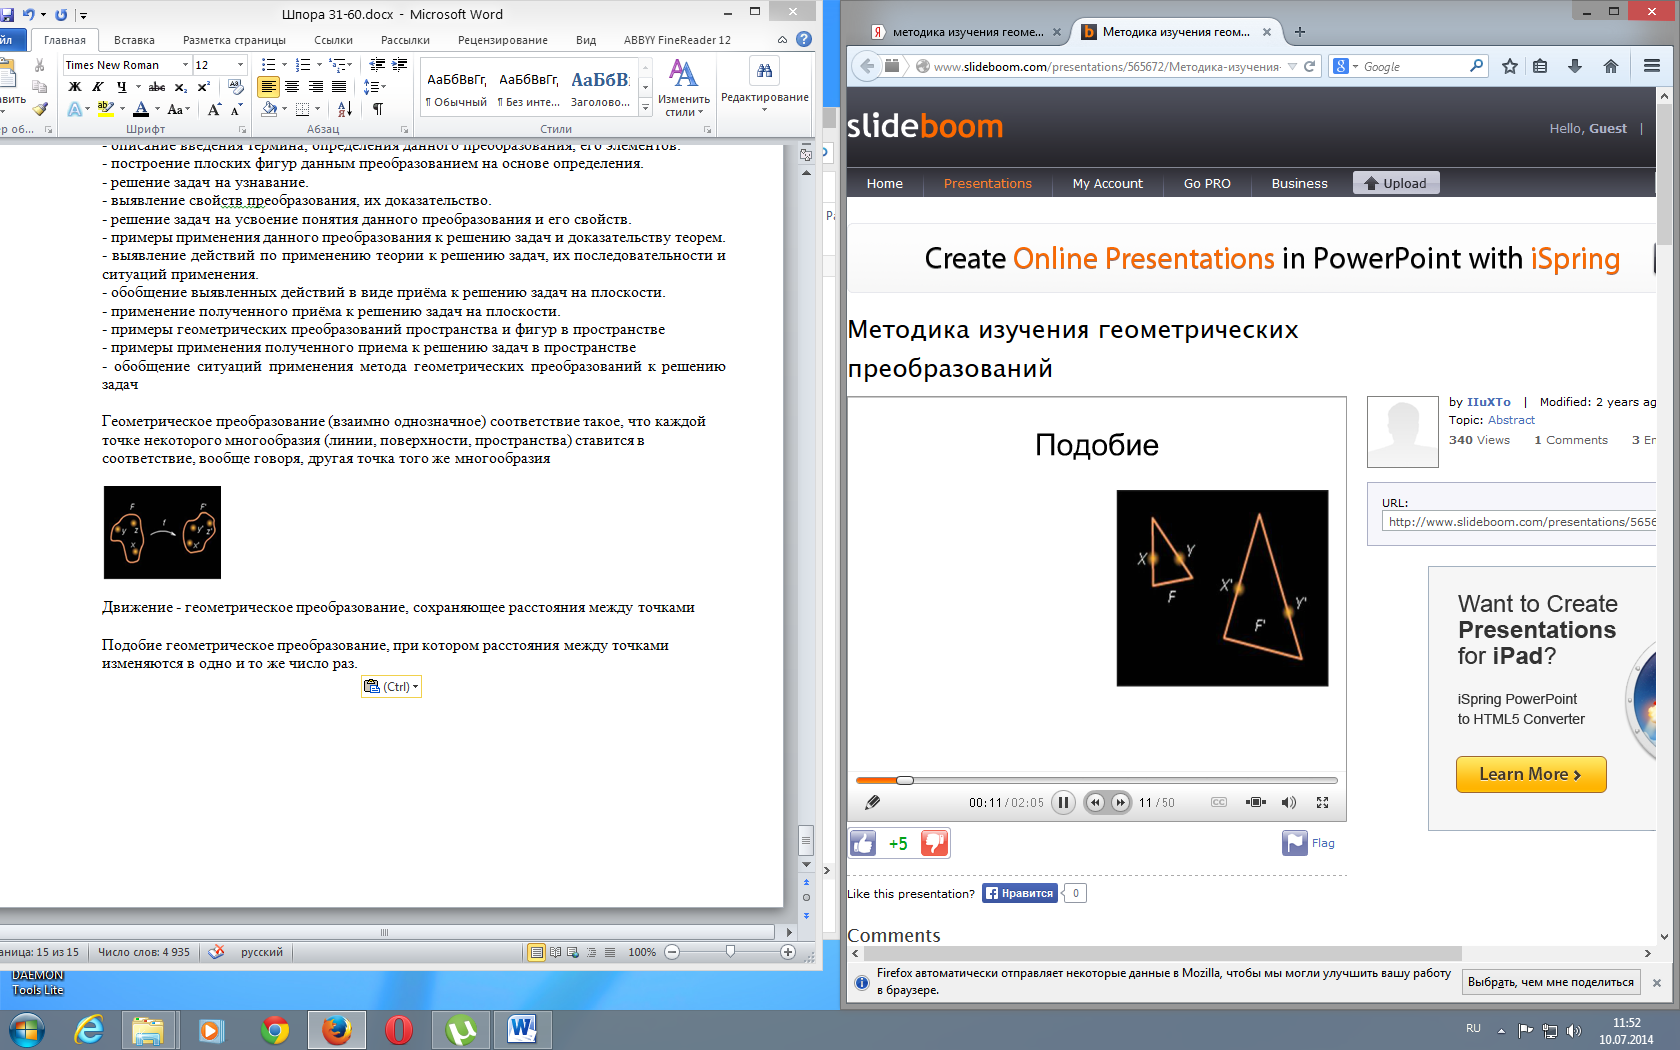
Task: Toggle superscript formatting
Action: click(203, 87)
